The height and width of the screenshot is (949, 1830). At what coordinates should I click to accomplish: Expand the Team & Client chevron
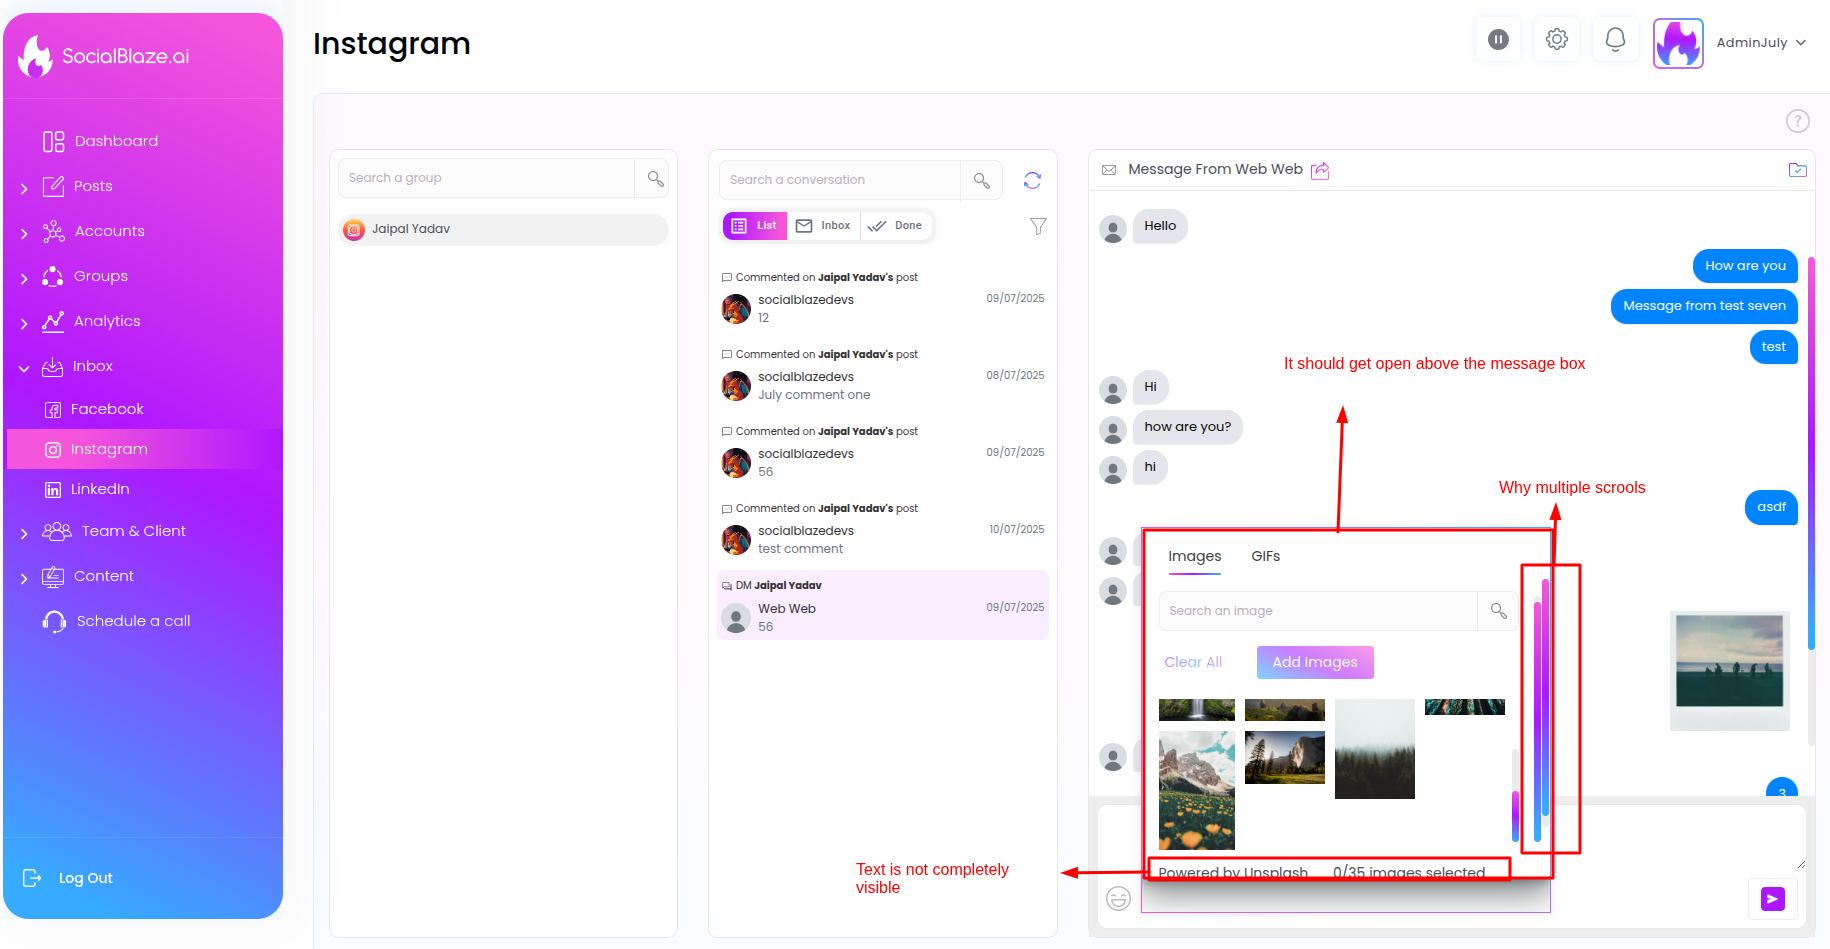pyautogui.click(x=24, y=533)
